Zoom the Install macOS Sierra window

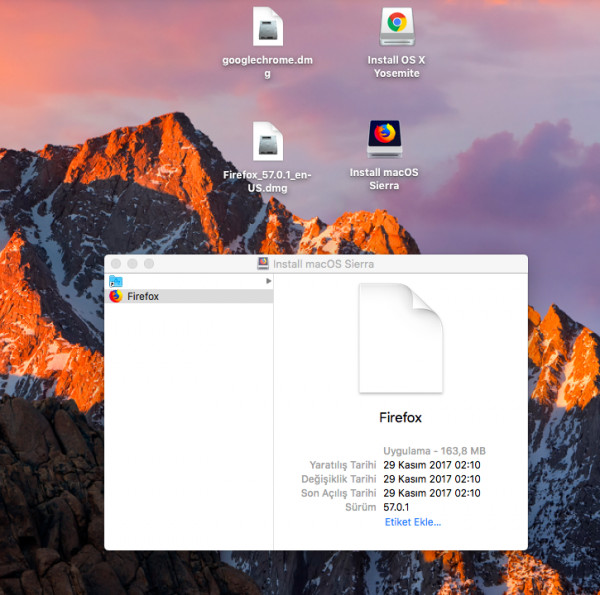(149, 264)
